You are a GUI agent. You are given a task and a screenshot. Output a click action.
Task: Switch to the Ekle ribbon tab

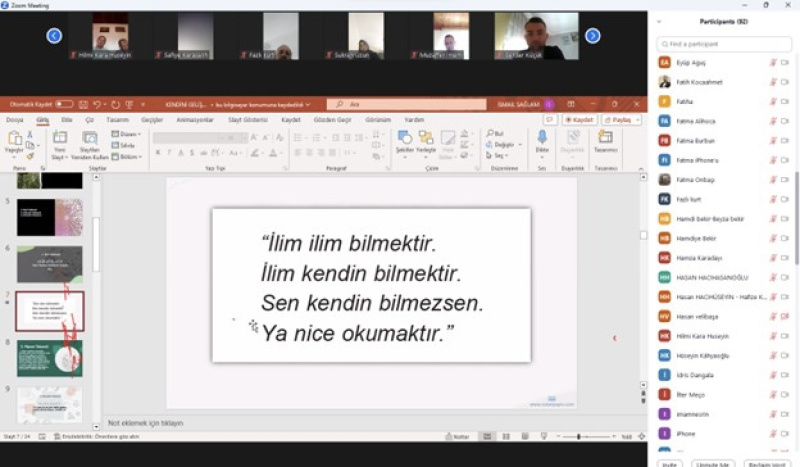67,119
